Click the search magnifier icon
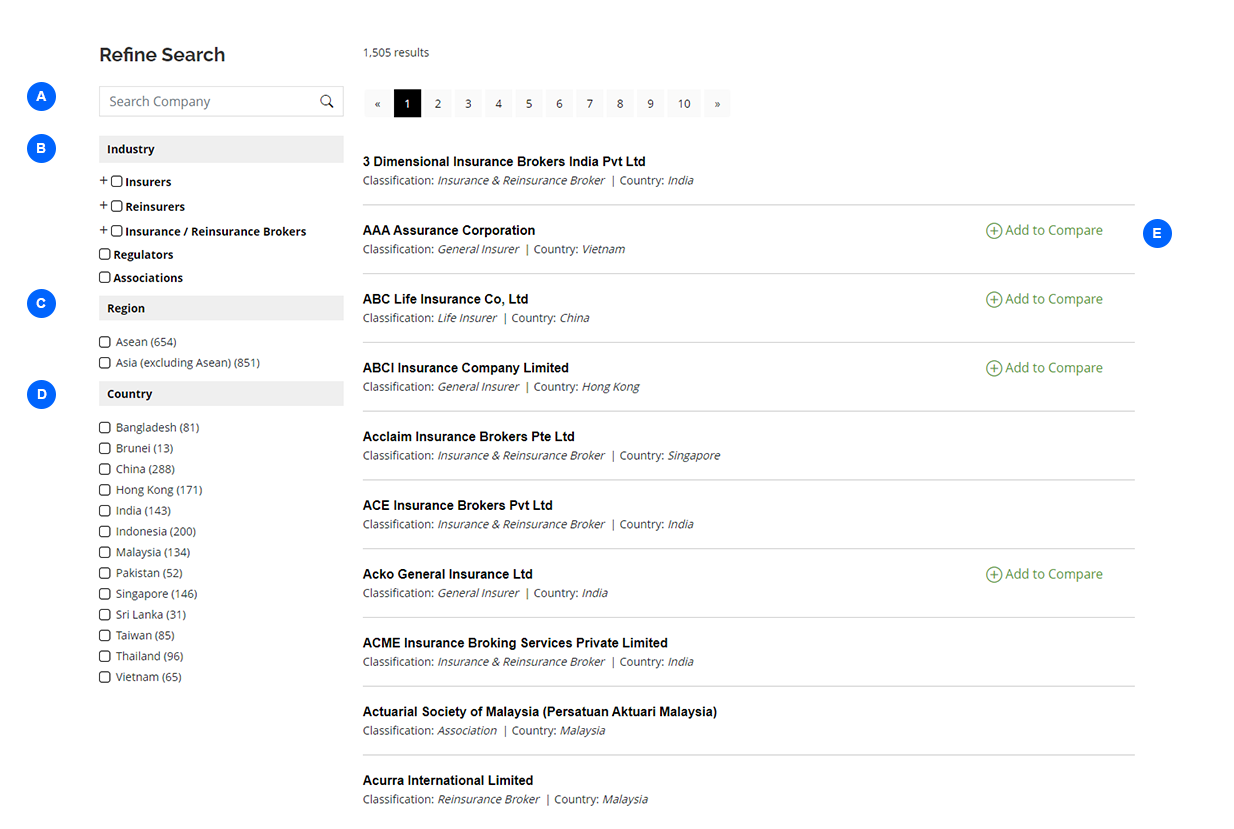 [x=326, y=101]
